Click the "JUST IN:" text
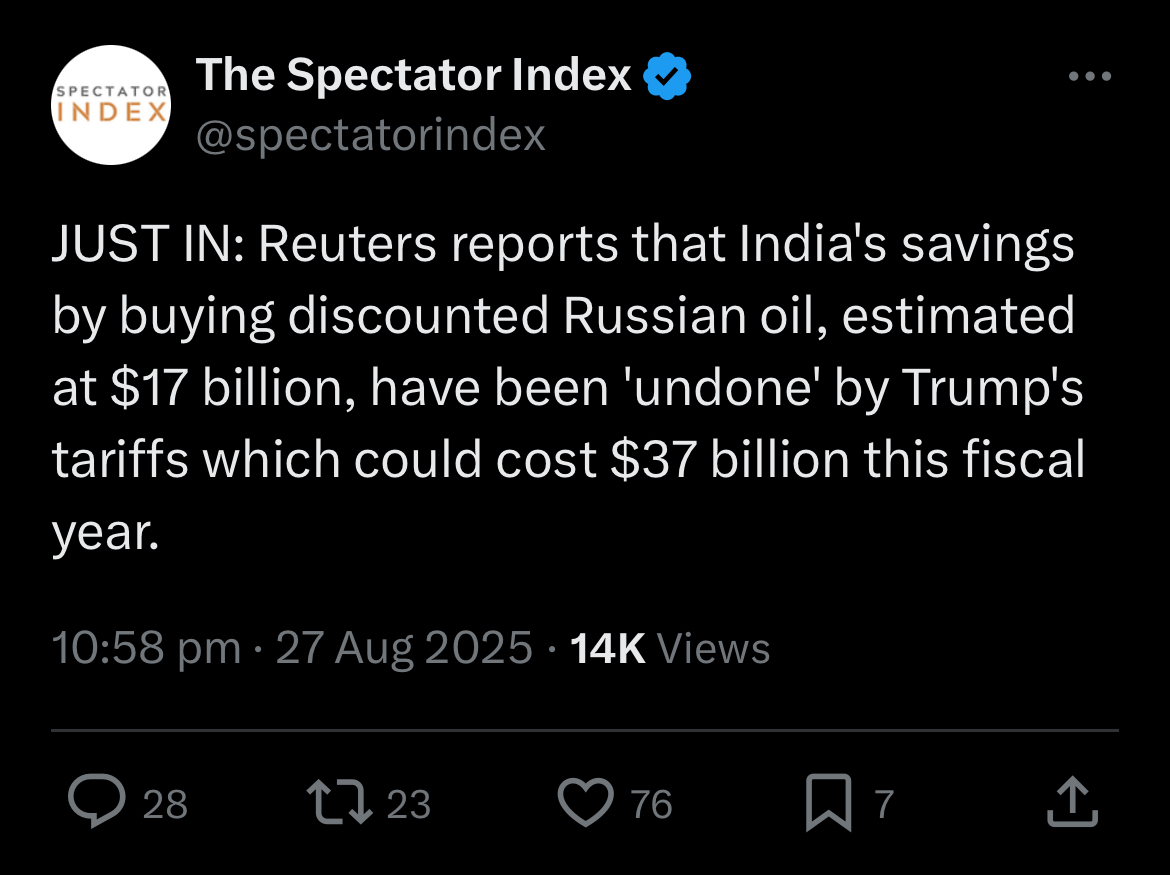The image size is (1170, 875). pos(144,245)
